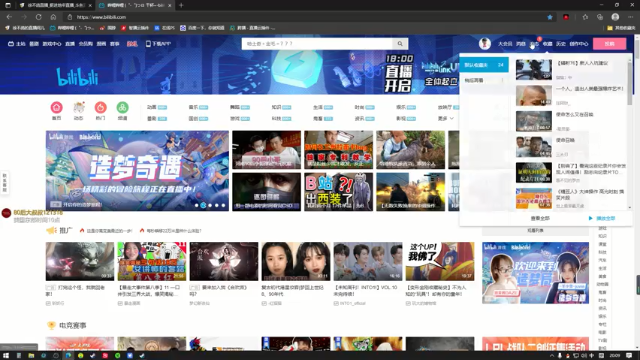Open 创作中心 in the header
The width and height of the screenshot is (640, 360).
tap(579, 44)
